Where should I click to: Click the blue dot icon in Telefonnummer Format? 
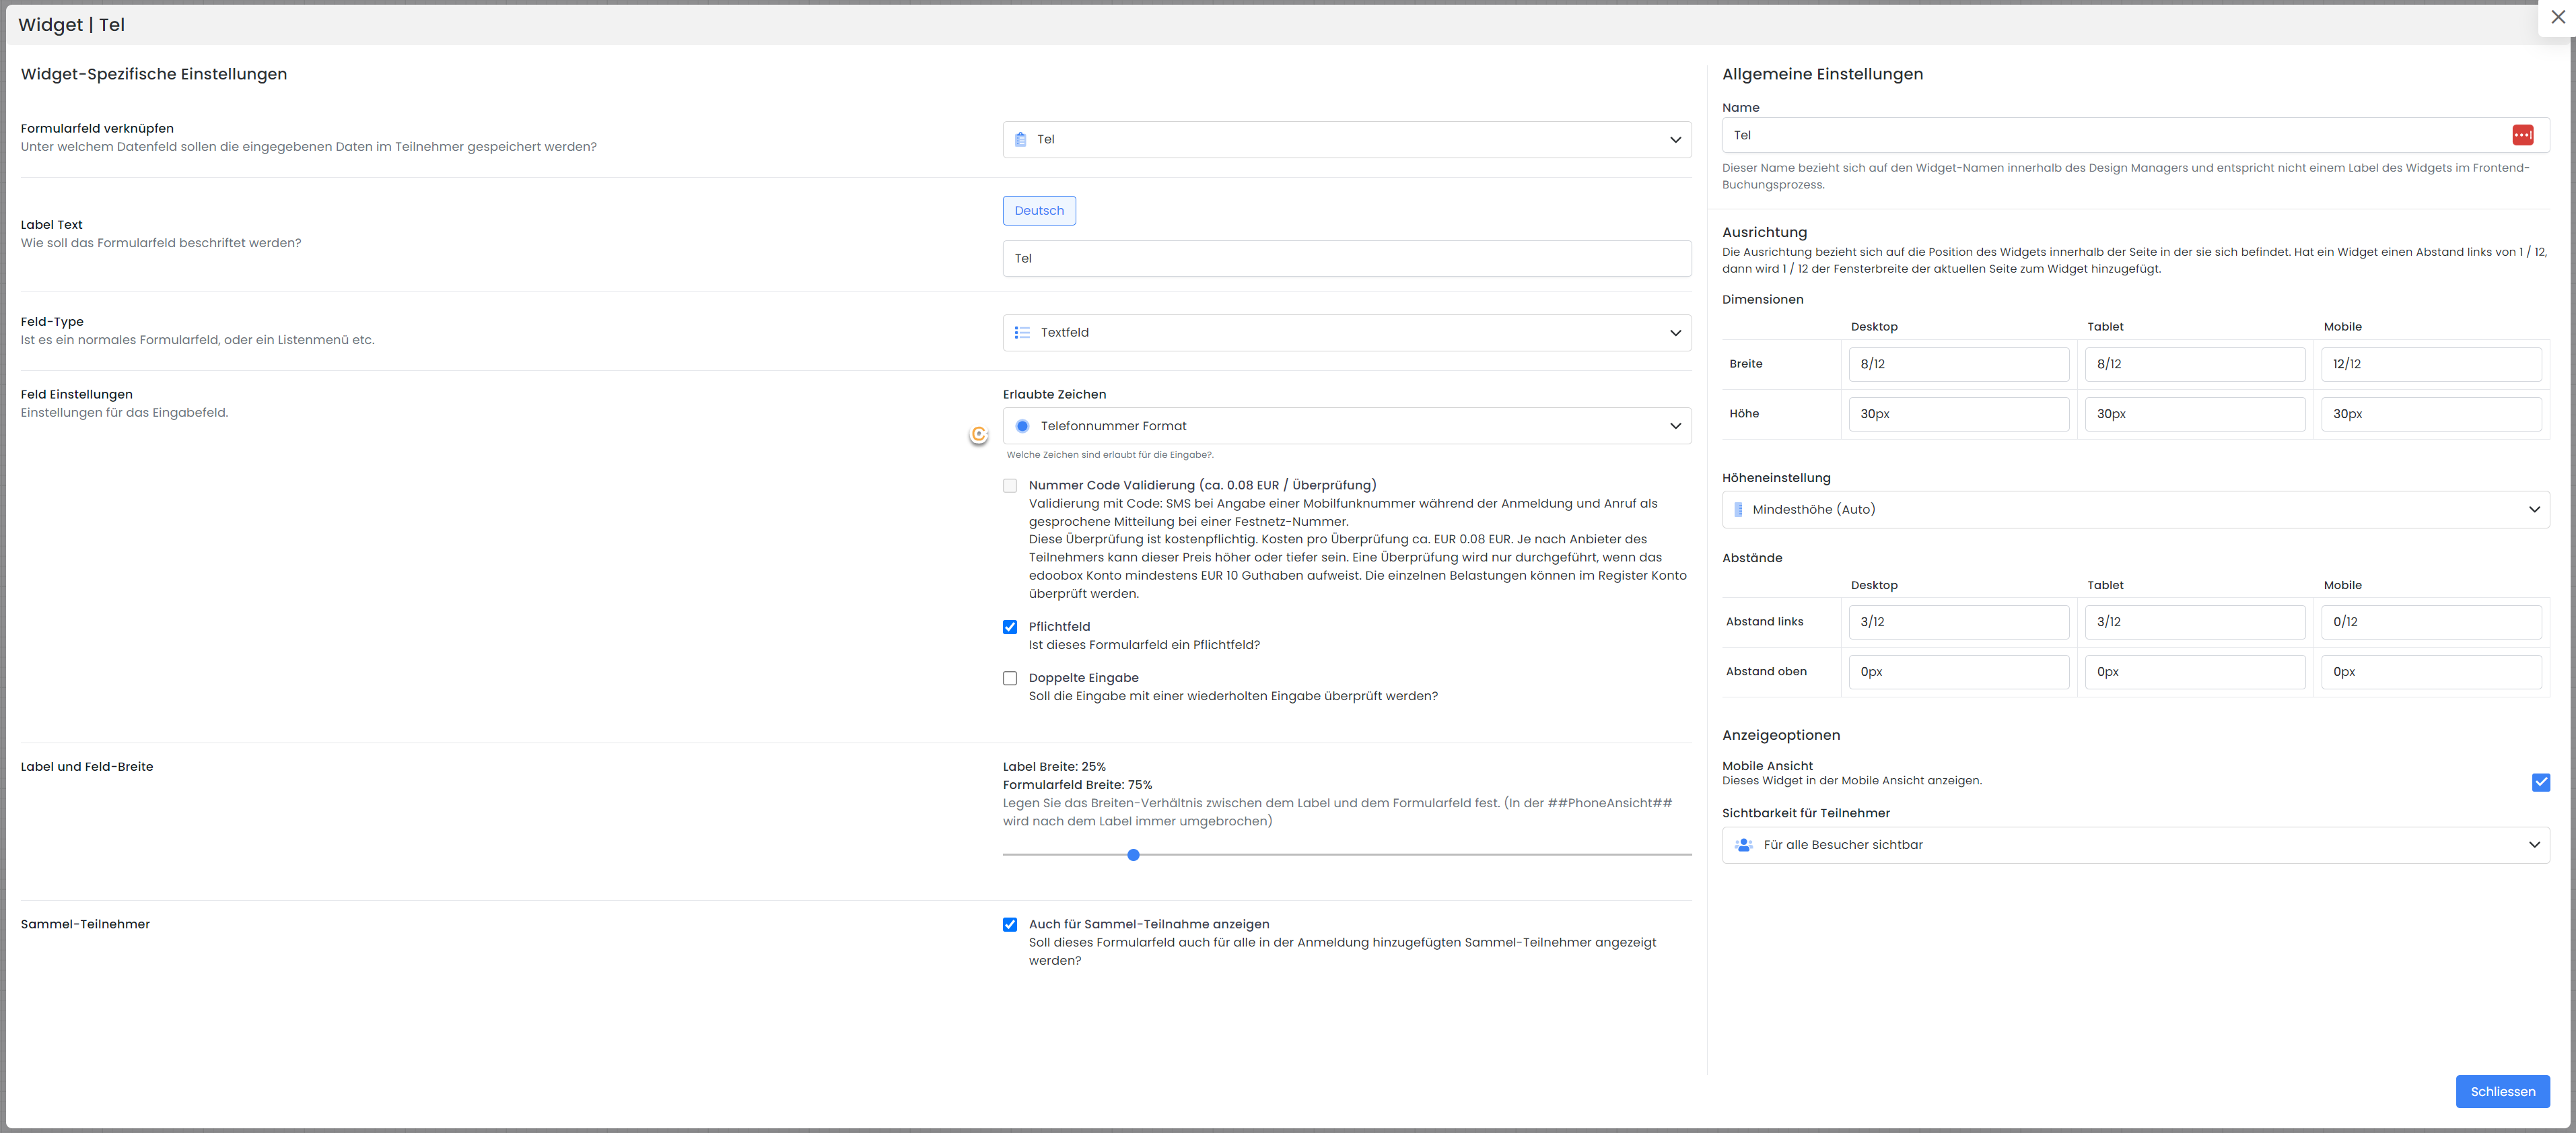(x=1022, y=426)
